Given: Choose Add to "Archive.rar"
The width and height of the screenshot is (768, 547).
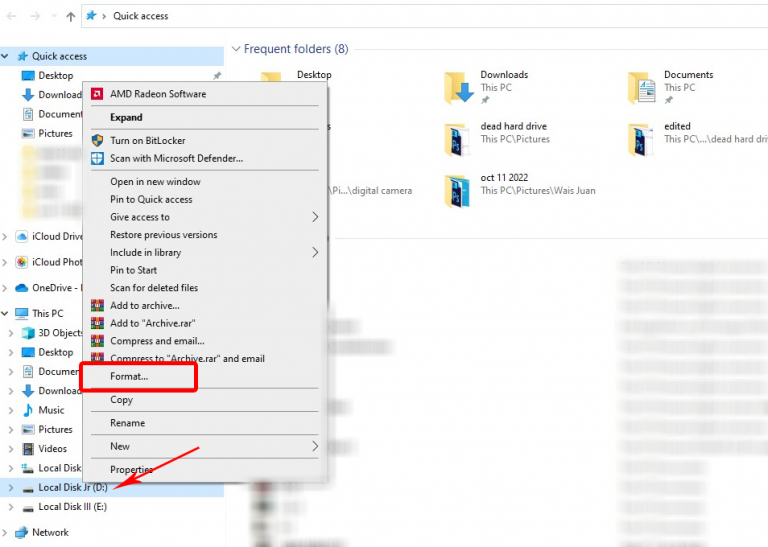Looking at the screenshot, I should click(205, 323).
